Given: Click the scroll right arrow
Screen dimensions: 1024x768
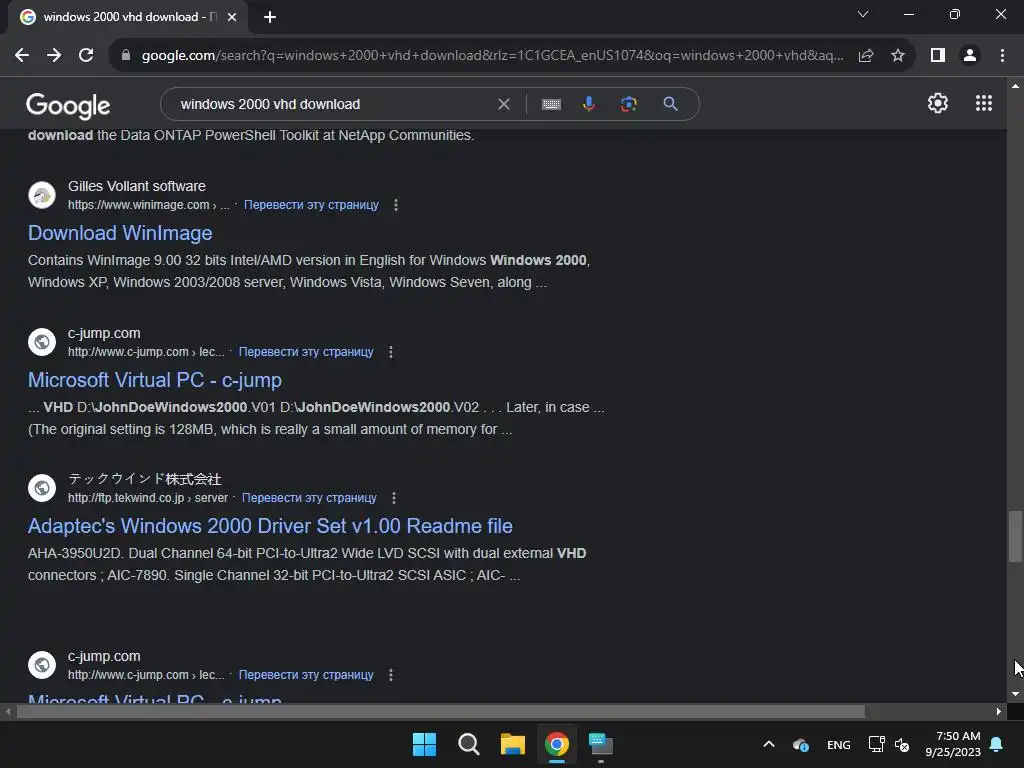Looking at the screenshot, I should coord(999,712).
